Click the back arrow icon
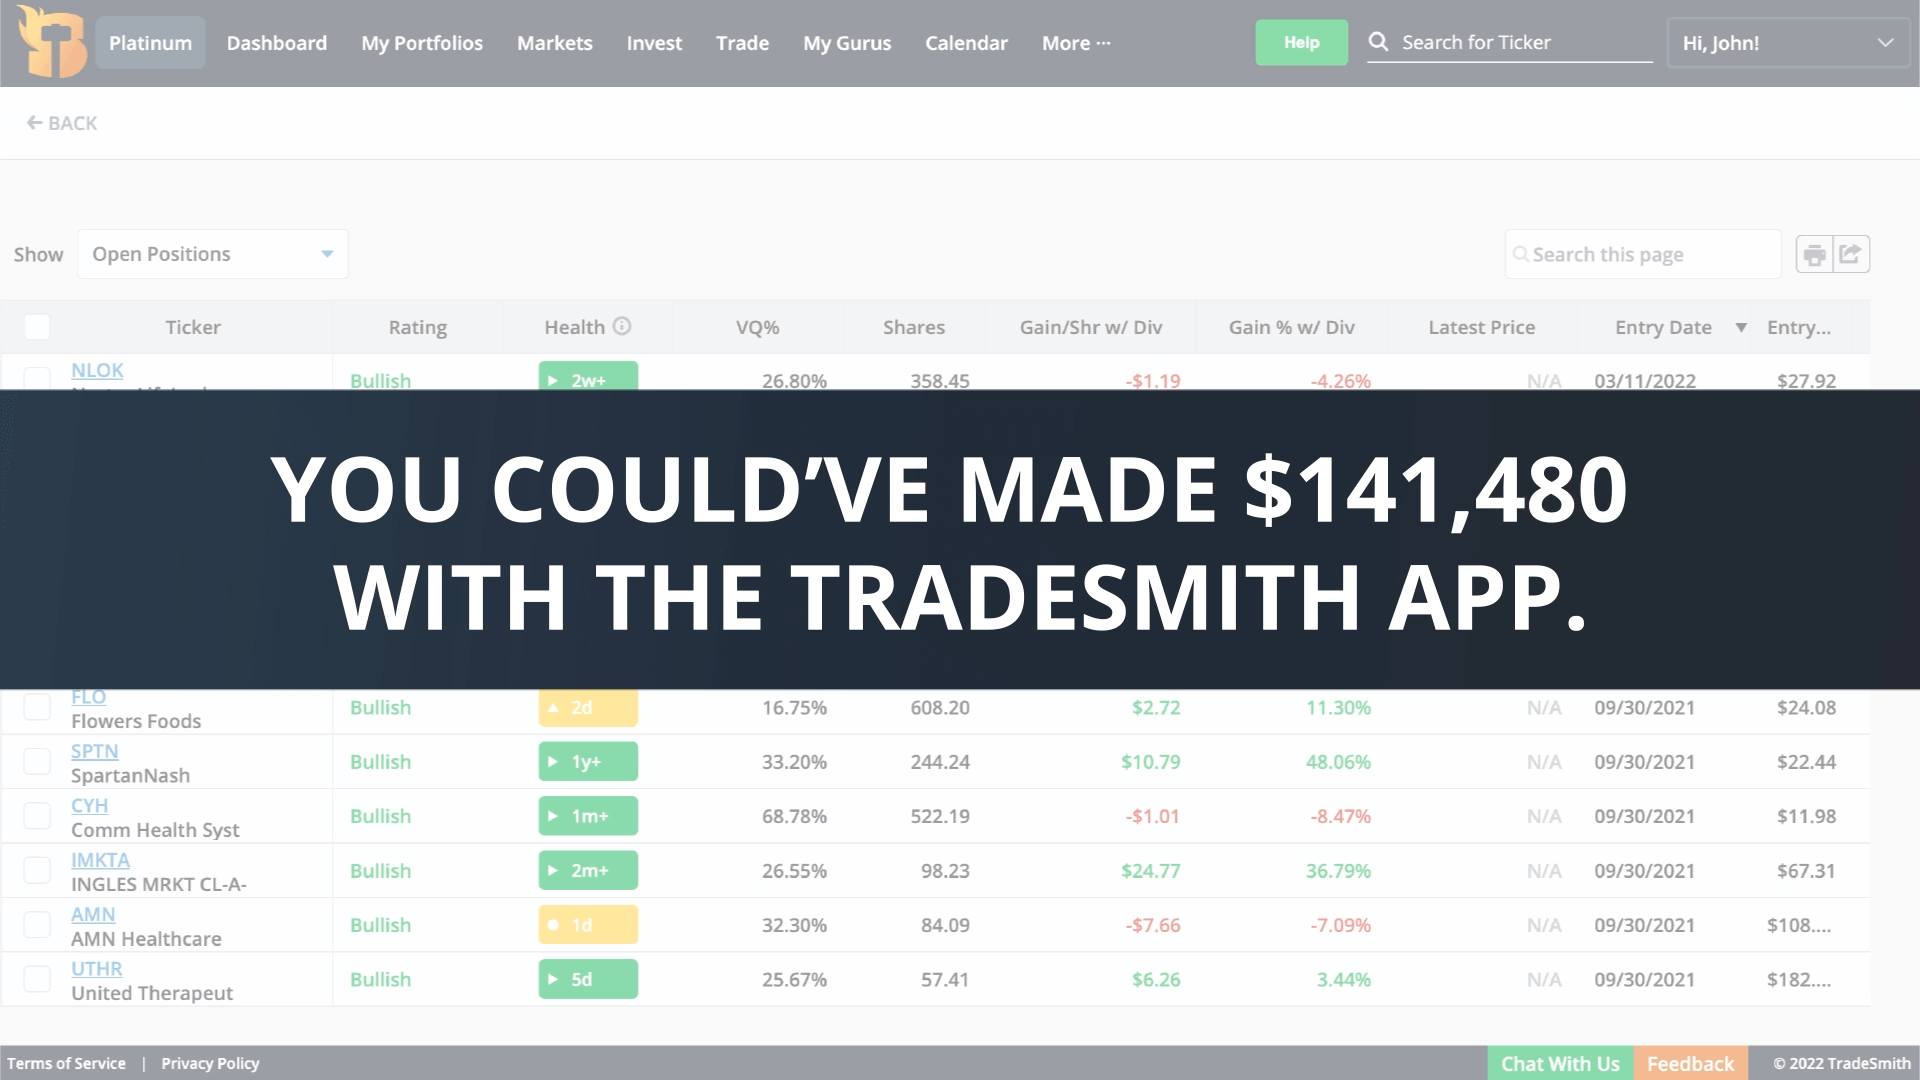This screenshot has height=1080, width=1920. 34,123
